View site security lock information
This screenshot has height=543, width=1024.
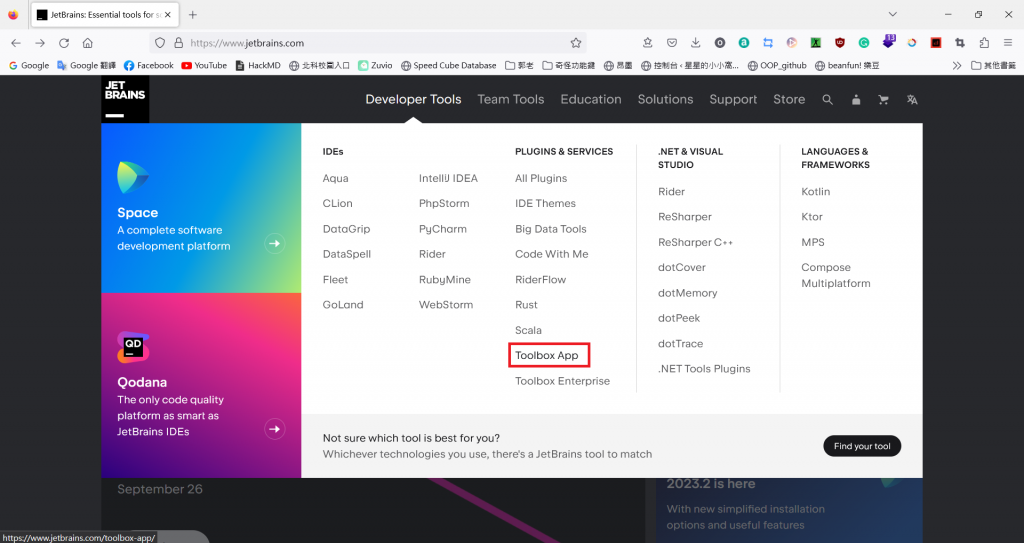point(178,43)
